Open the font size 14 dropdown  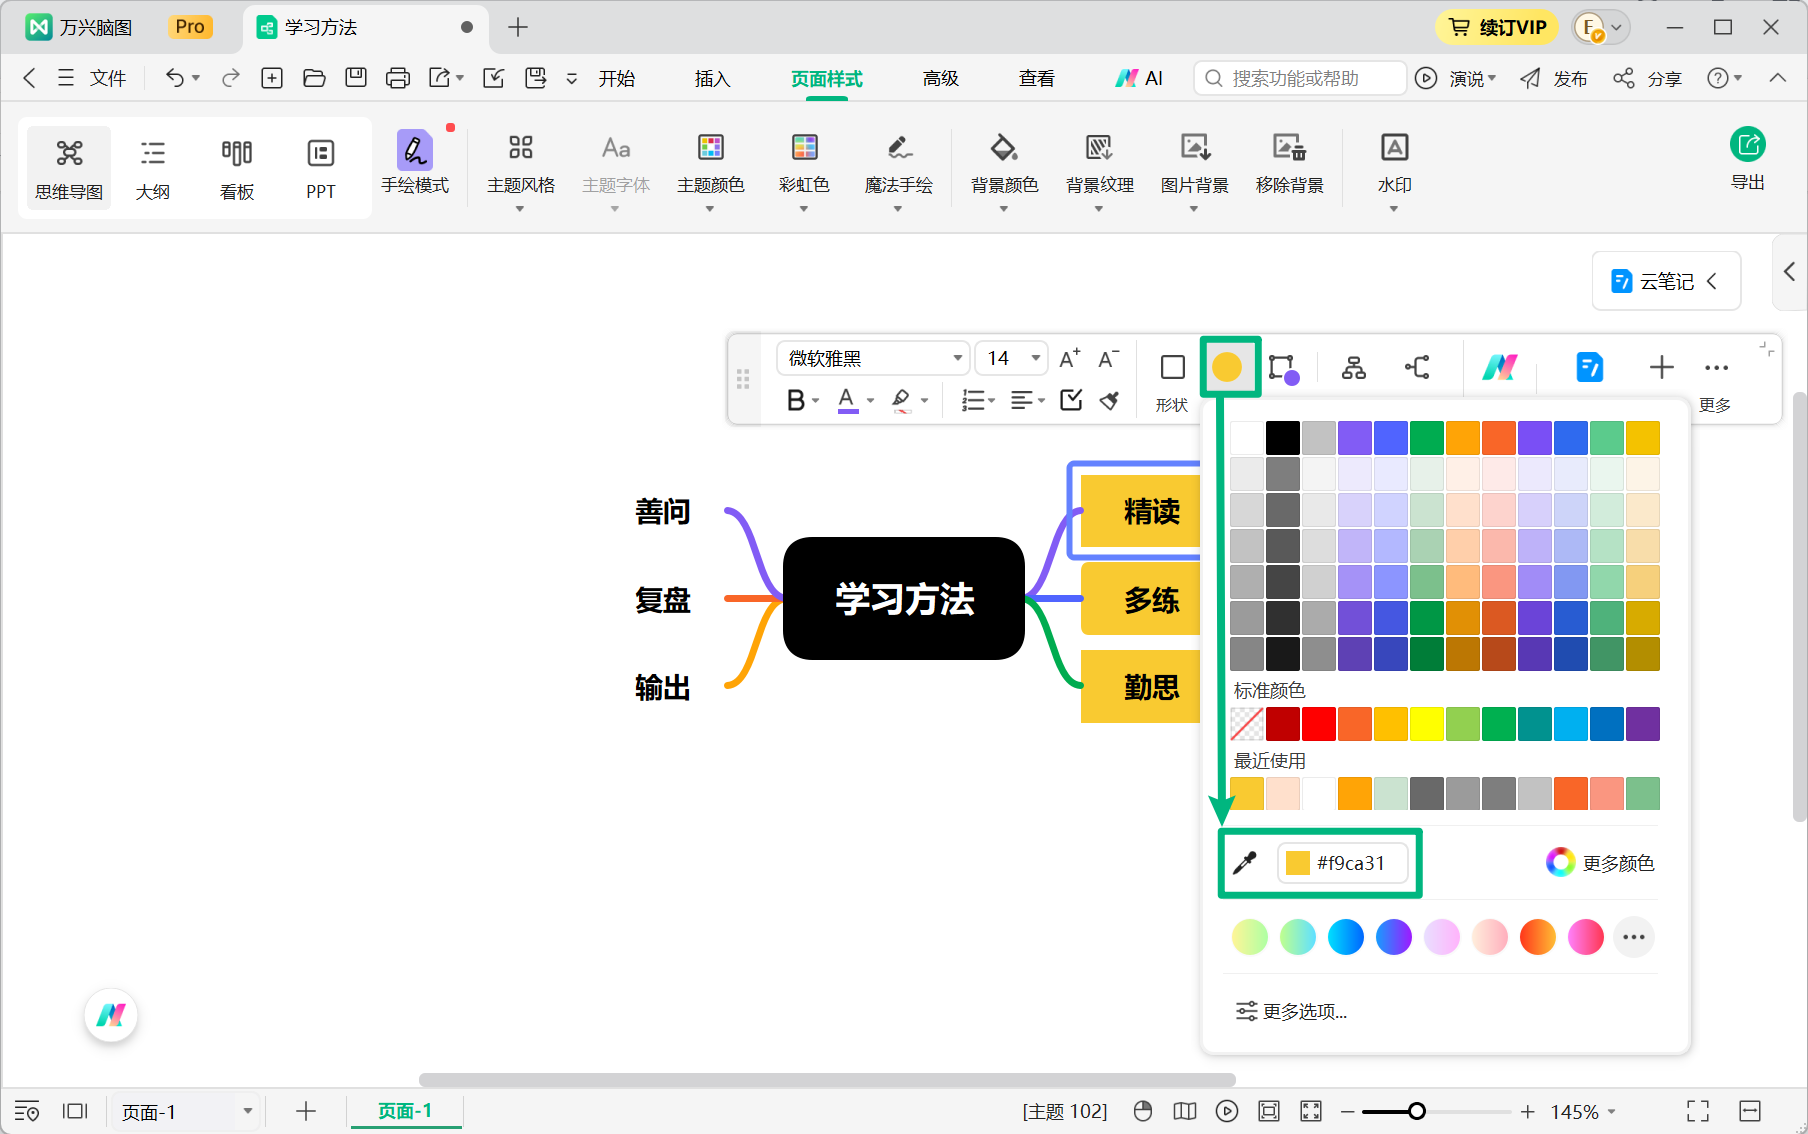click(1010, 358)
